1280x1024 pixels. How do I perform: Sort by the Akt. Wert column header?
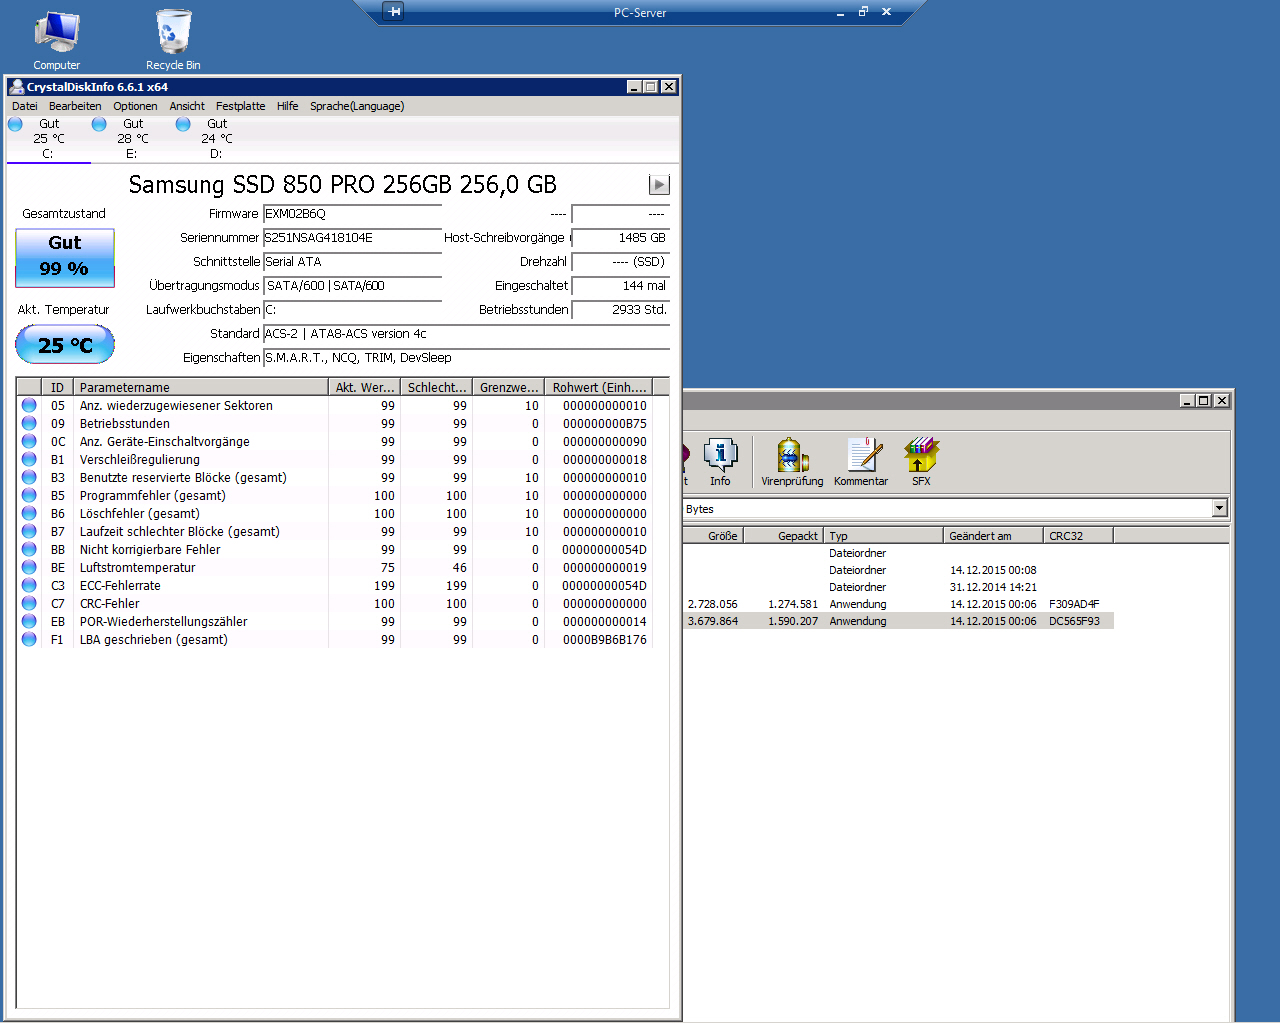[x=365, y=387]
